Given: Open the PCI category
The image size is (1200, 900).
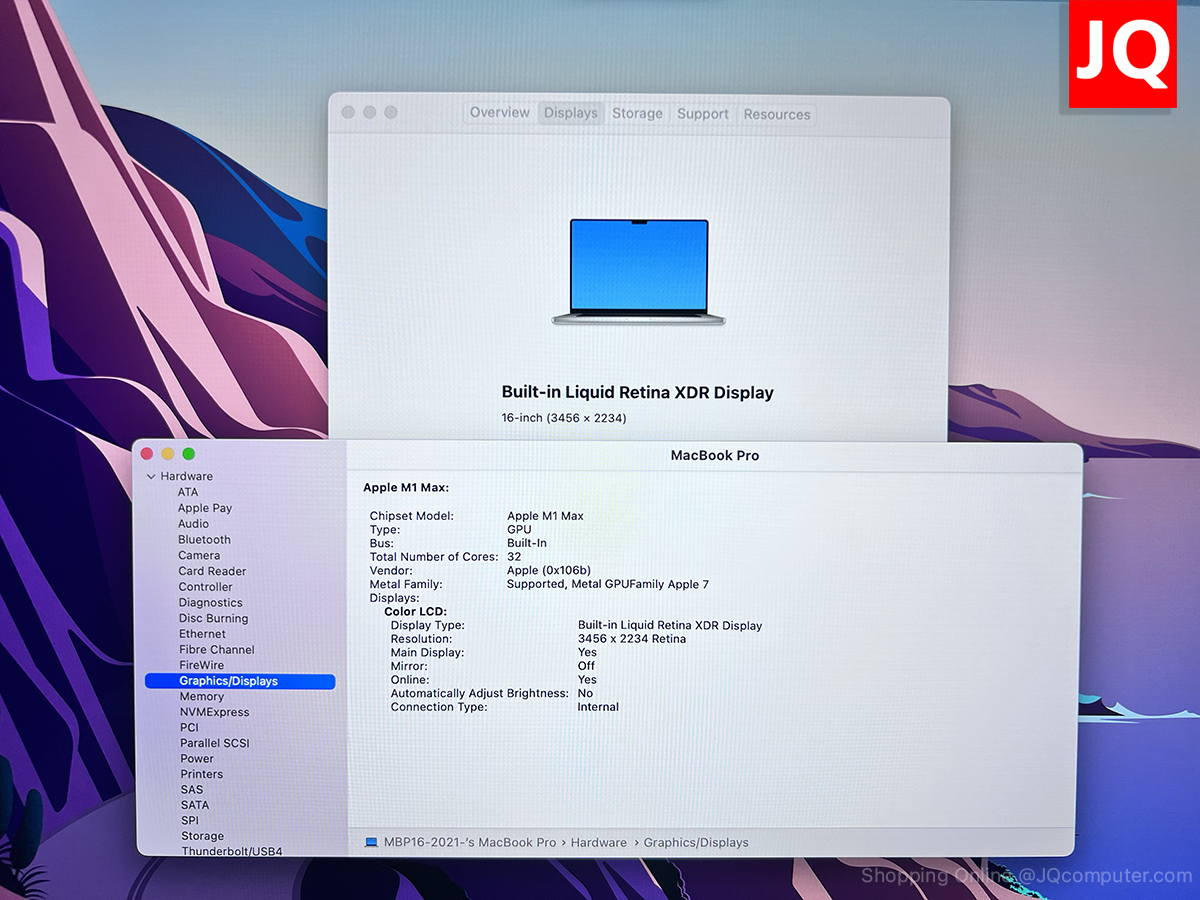Looking at the screenshot, I should coord(189,728).
